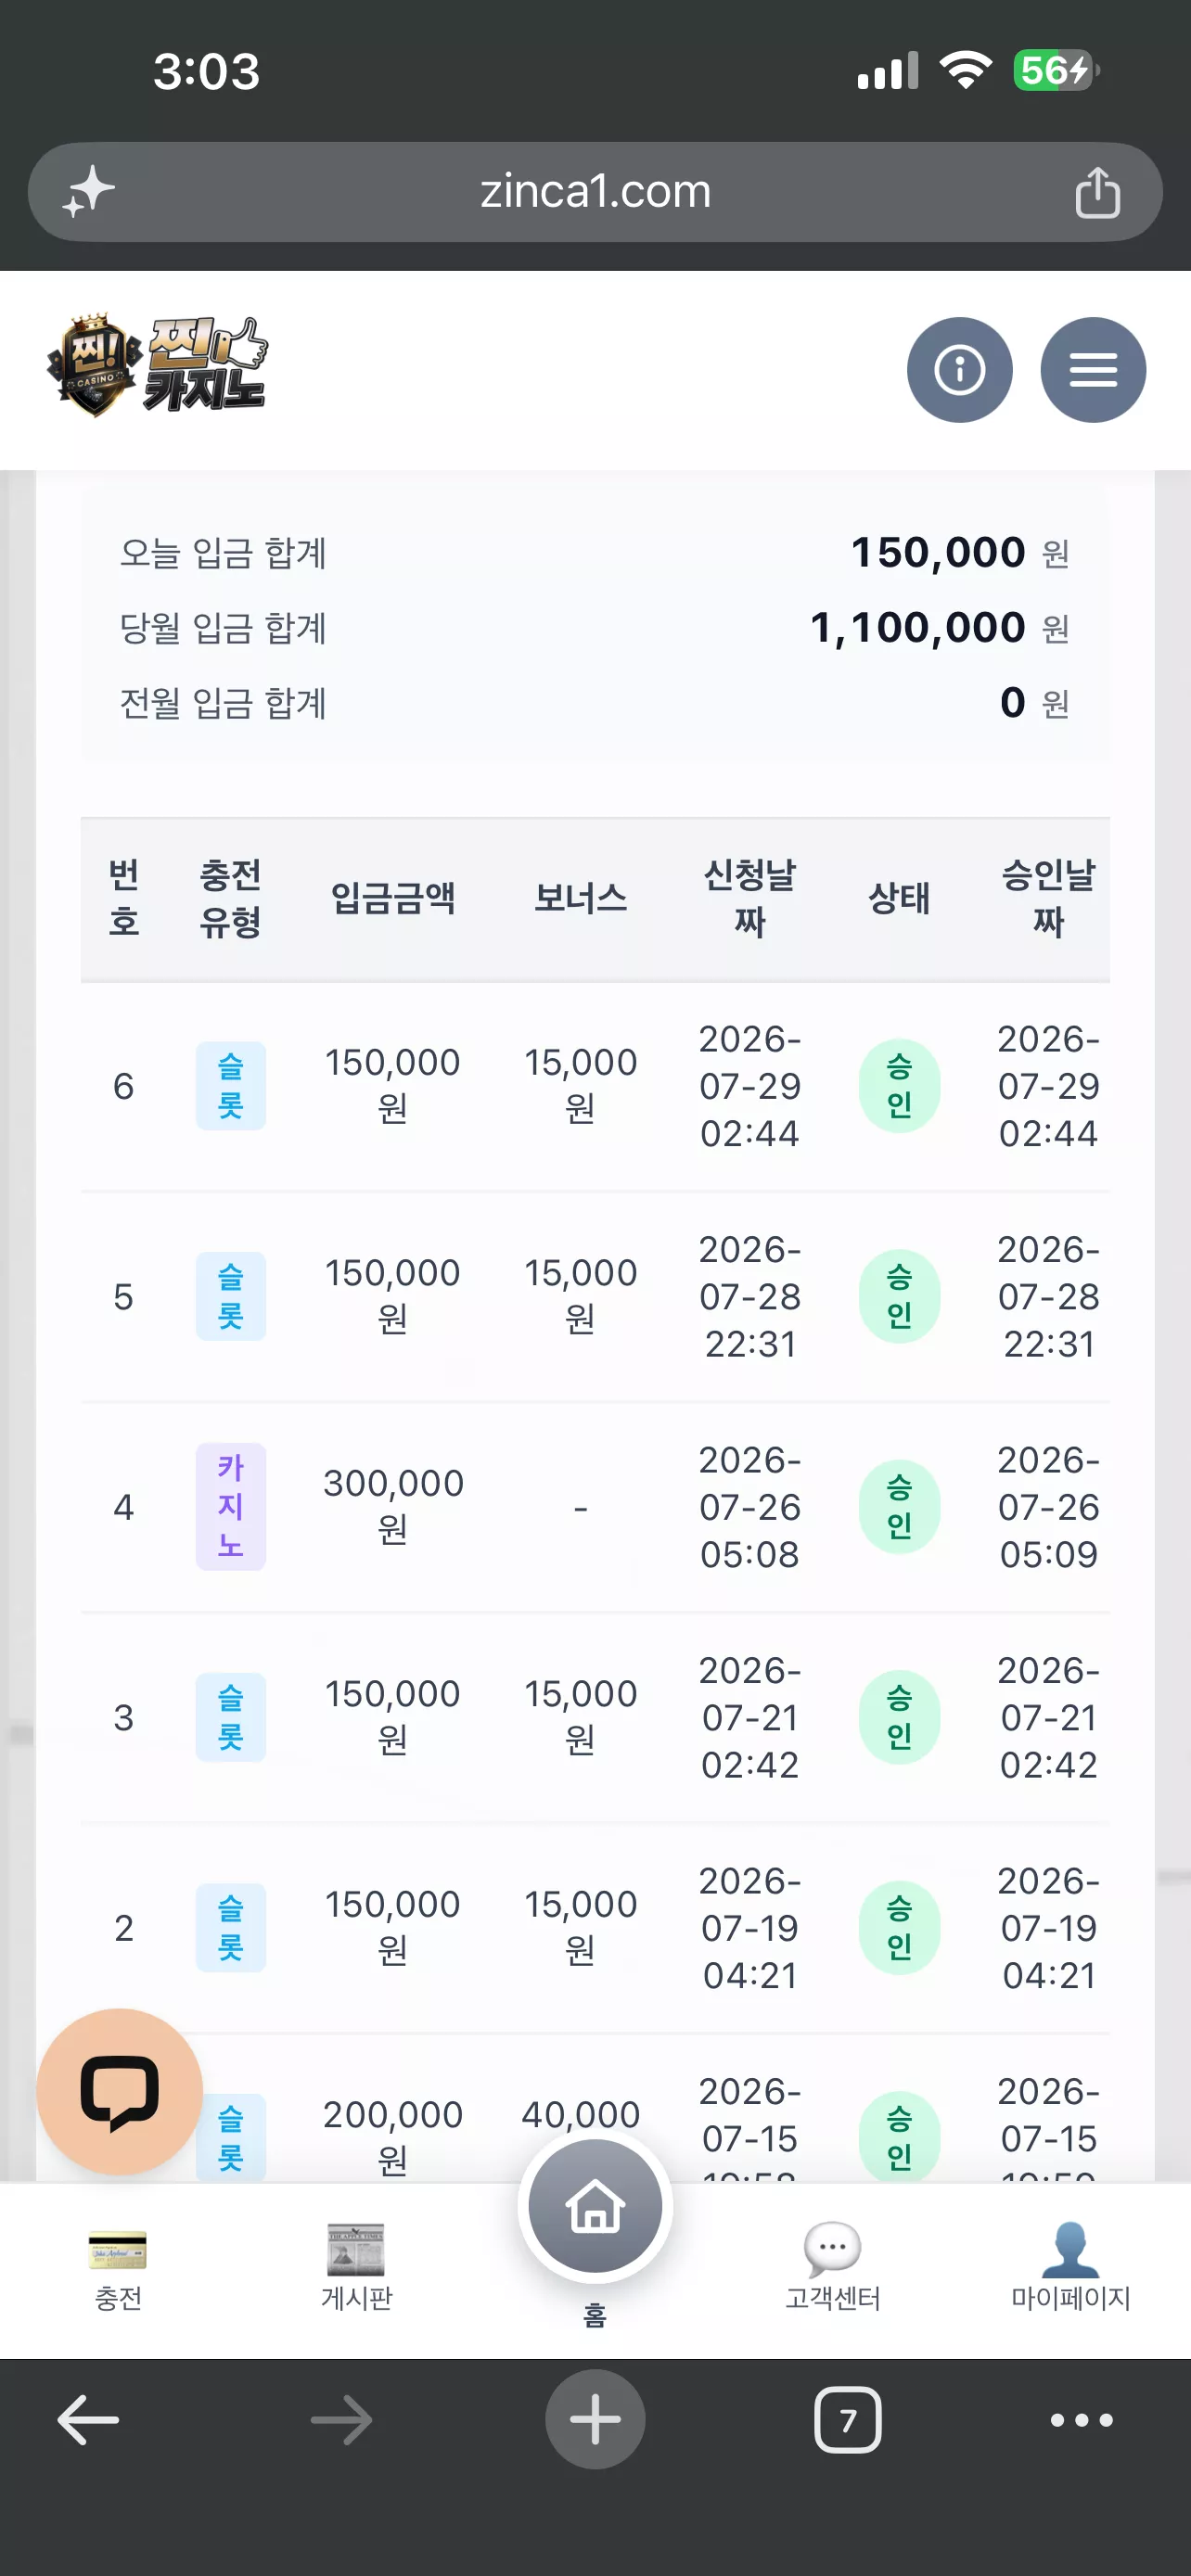Open the live chat bubble button

[120, 2091]
